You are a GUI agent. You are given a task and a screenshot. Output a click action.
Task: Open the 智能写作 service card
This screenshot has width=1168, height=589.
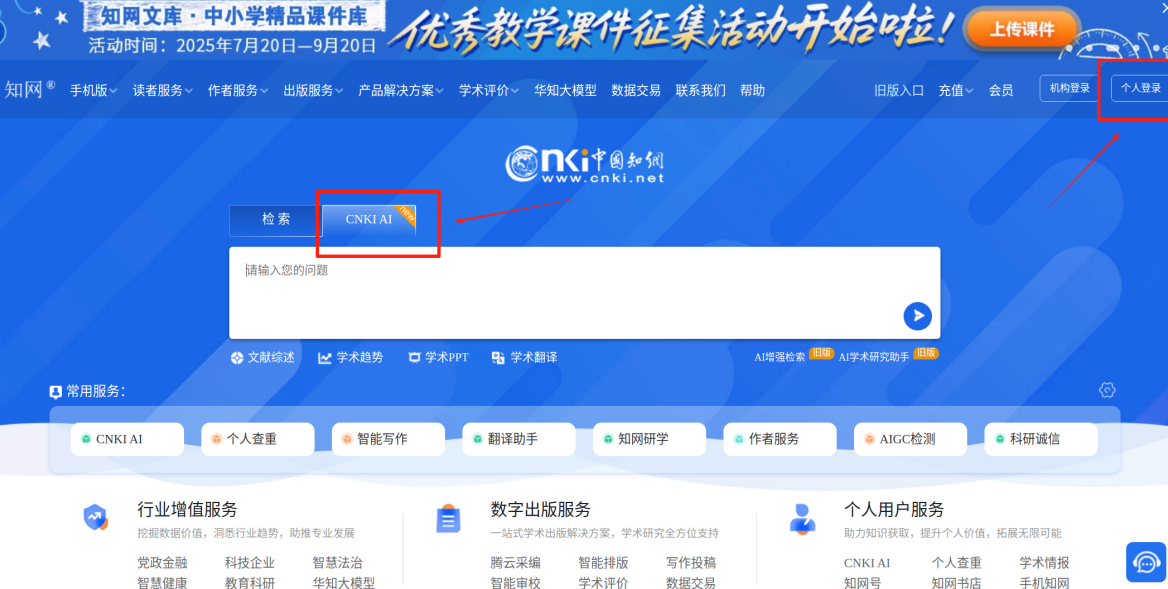tap(388, 439)
